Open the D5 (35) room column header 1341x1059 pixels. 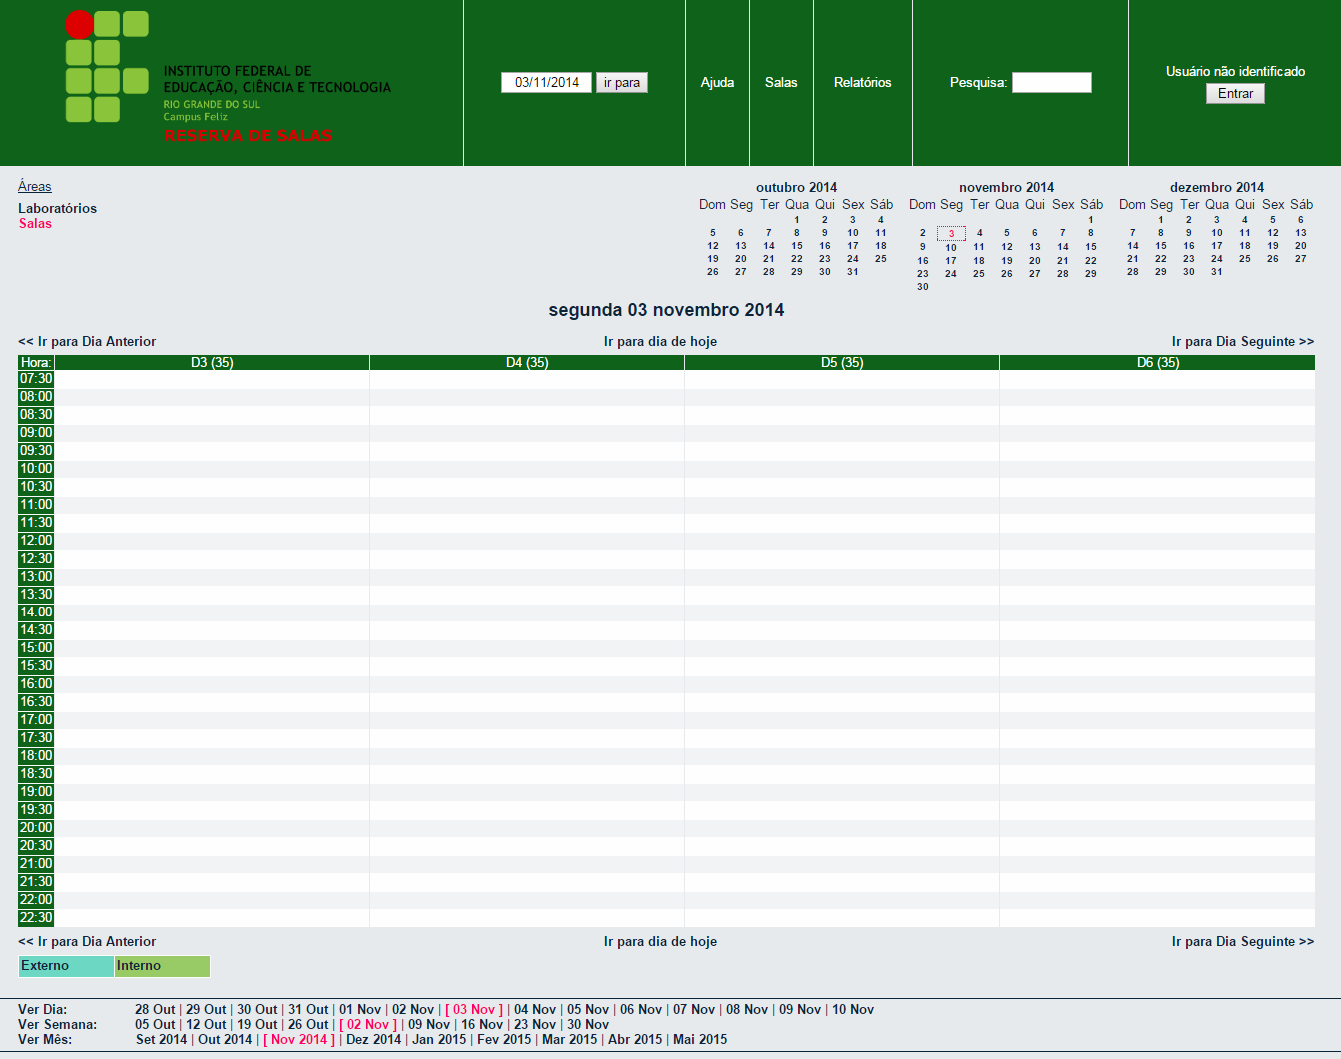842,362
